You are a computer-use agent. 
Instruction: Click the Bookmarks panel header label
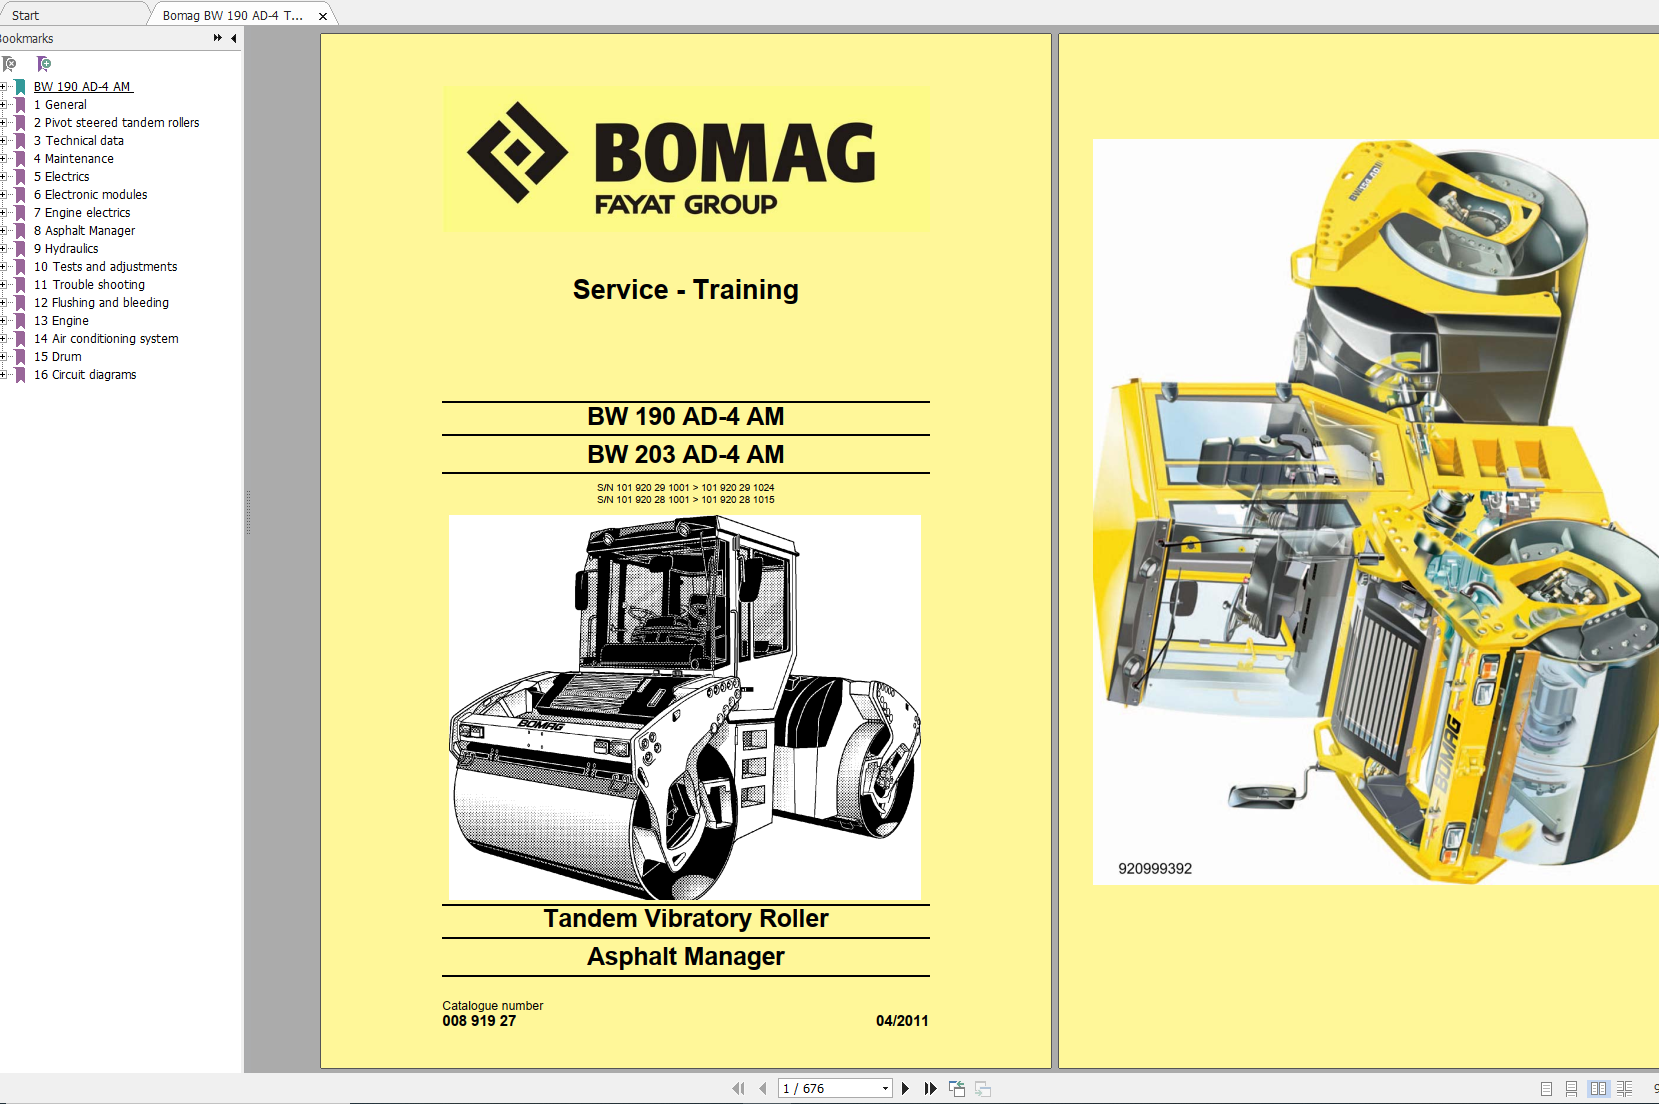pos(27,38)
